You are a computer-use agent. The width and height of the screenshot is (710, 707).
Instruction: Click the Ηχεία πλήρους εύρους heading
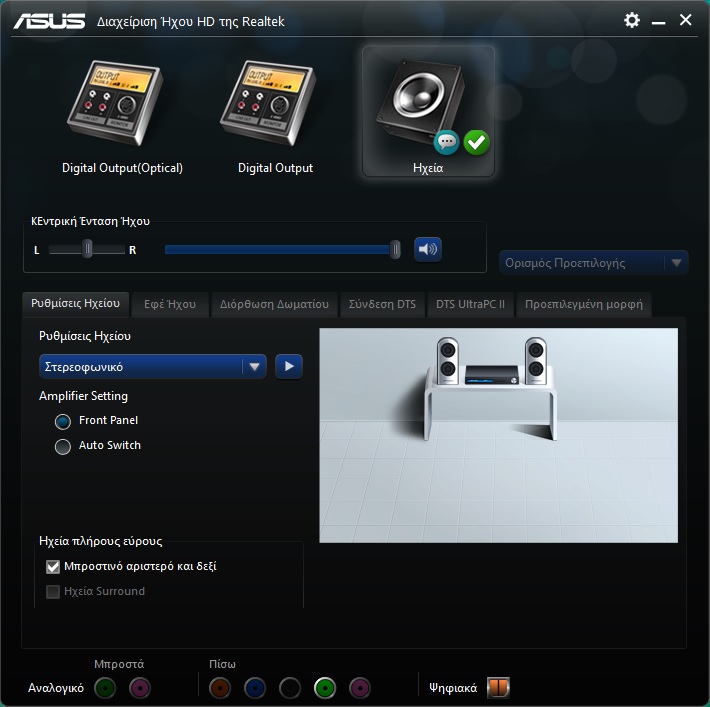pos(101,541)
